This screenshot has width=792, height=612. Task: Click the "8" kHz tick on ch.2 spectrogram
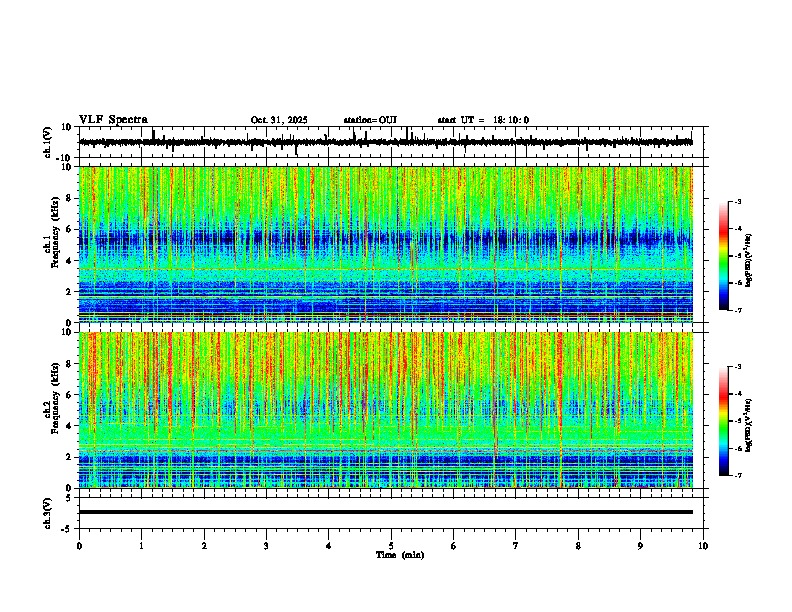point(70,364)
